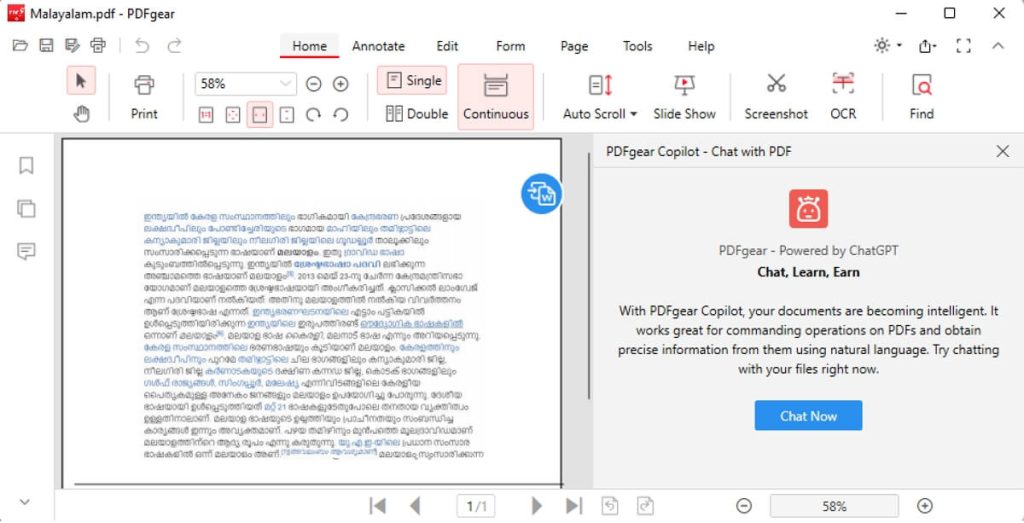Viewport: 1024px width, 523px height.
Task: Click the red Copilot robot icon
Action: (808, 209)
